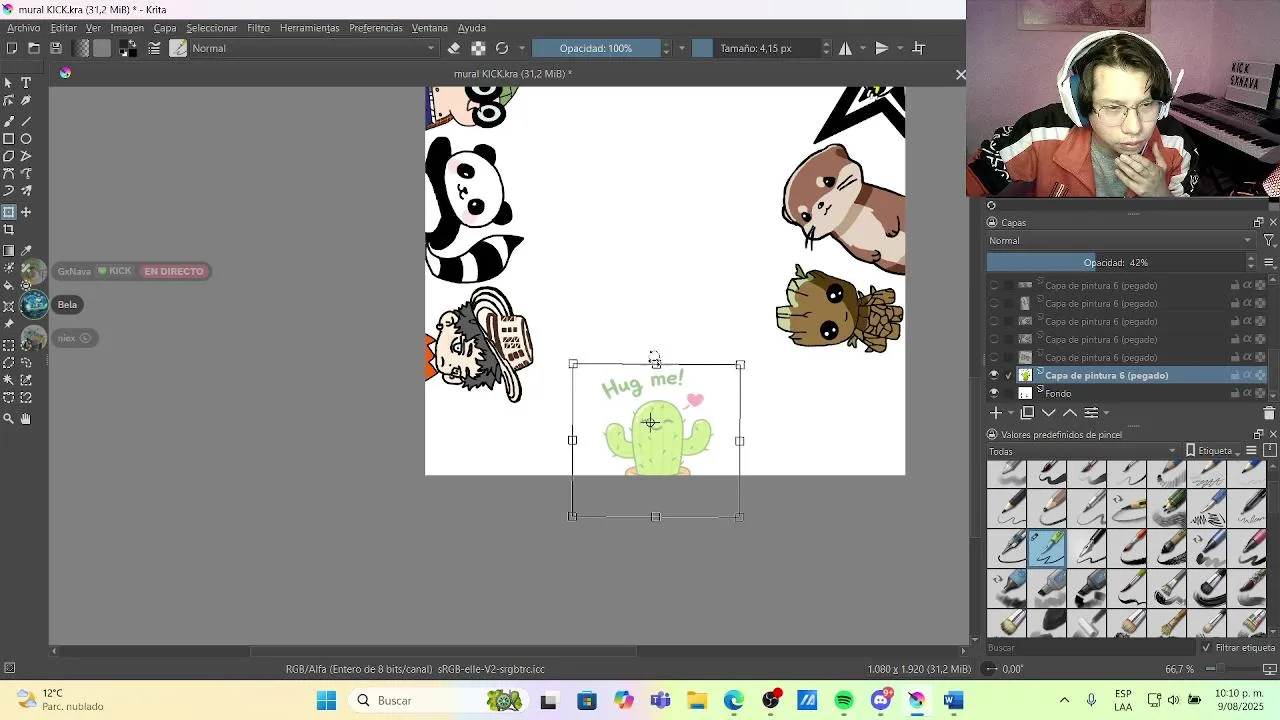Move layer up arrow in Capas
Viewport: 1280px width, 720px height.
(x=1070, y=413)
